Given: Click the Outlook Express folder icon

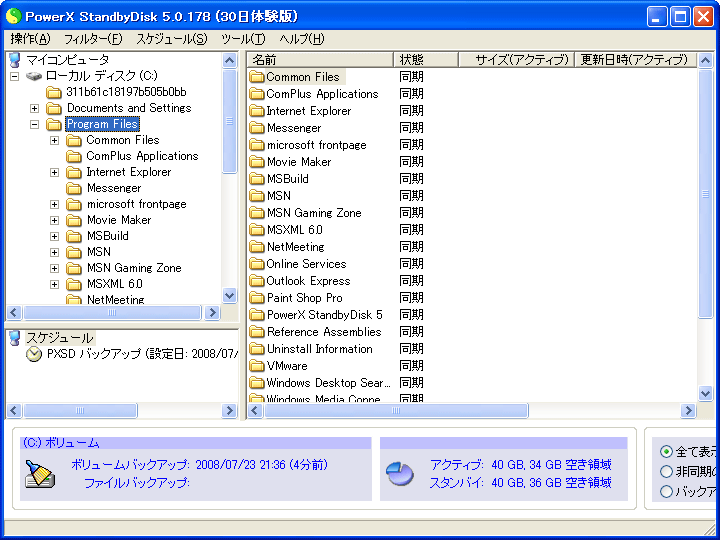Looking at the screenshot, I should [257, 281].
